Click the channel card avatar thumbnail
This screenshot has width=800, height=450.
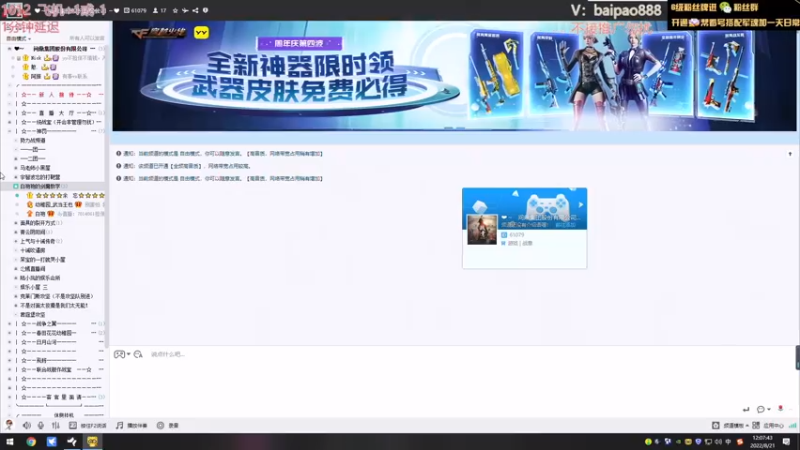pyautogui.click(x=482, y=229)
